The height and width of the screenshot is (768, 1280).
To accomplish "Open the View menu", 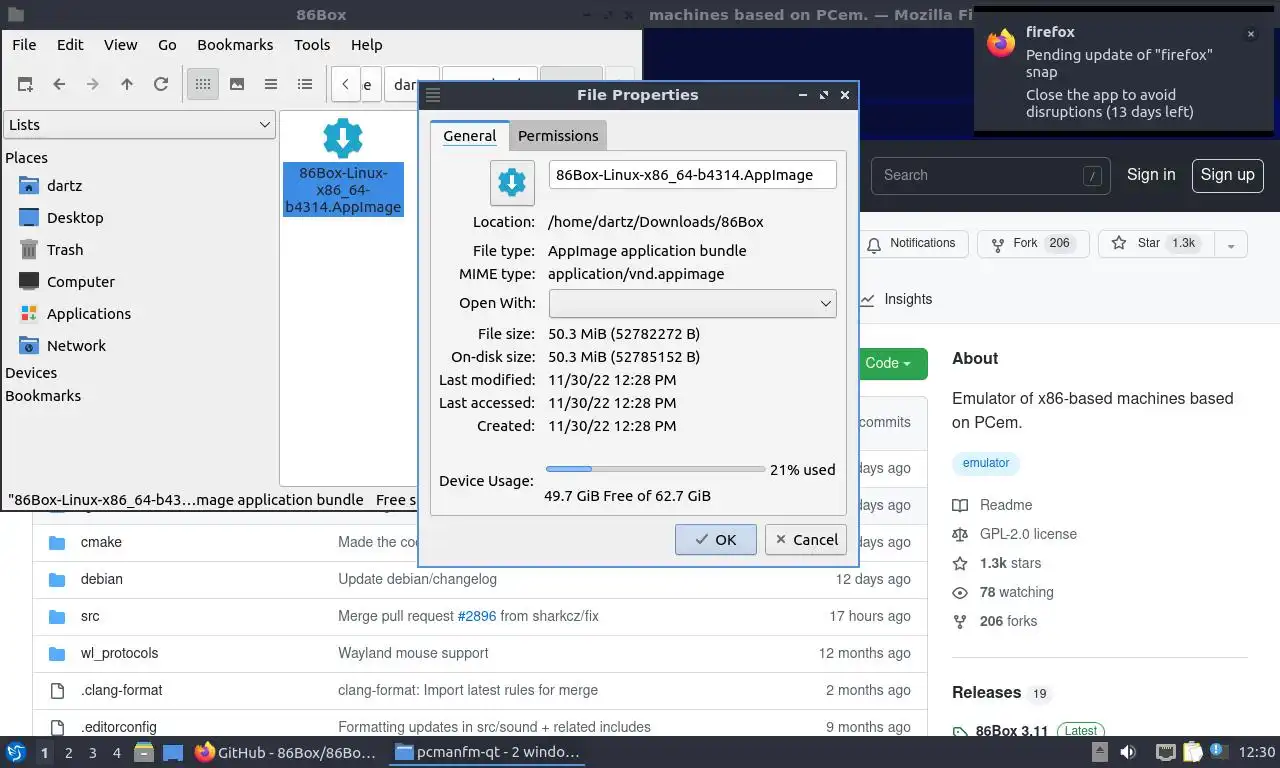I will point(120,44).
